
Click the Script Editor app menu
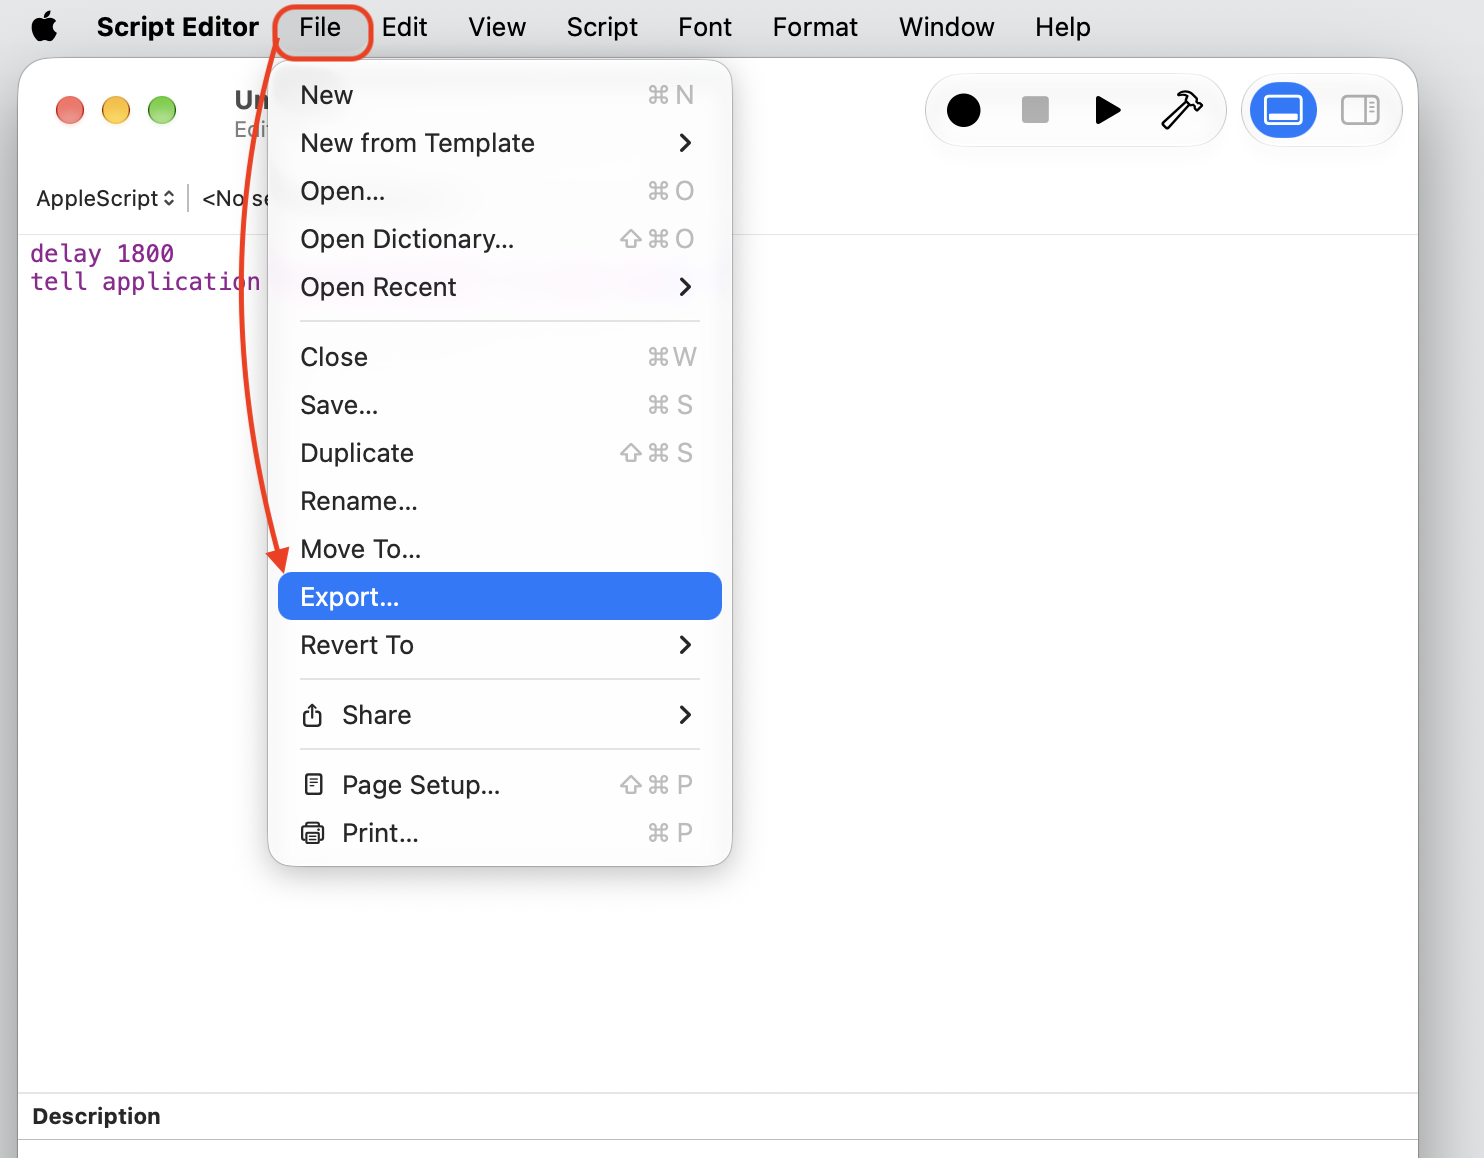click(178, 27)
